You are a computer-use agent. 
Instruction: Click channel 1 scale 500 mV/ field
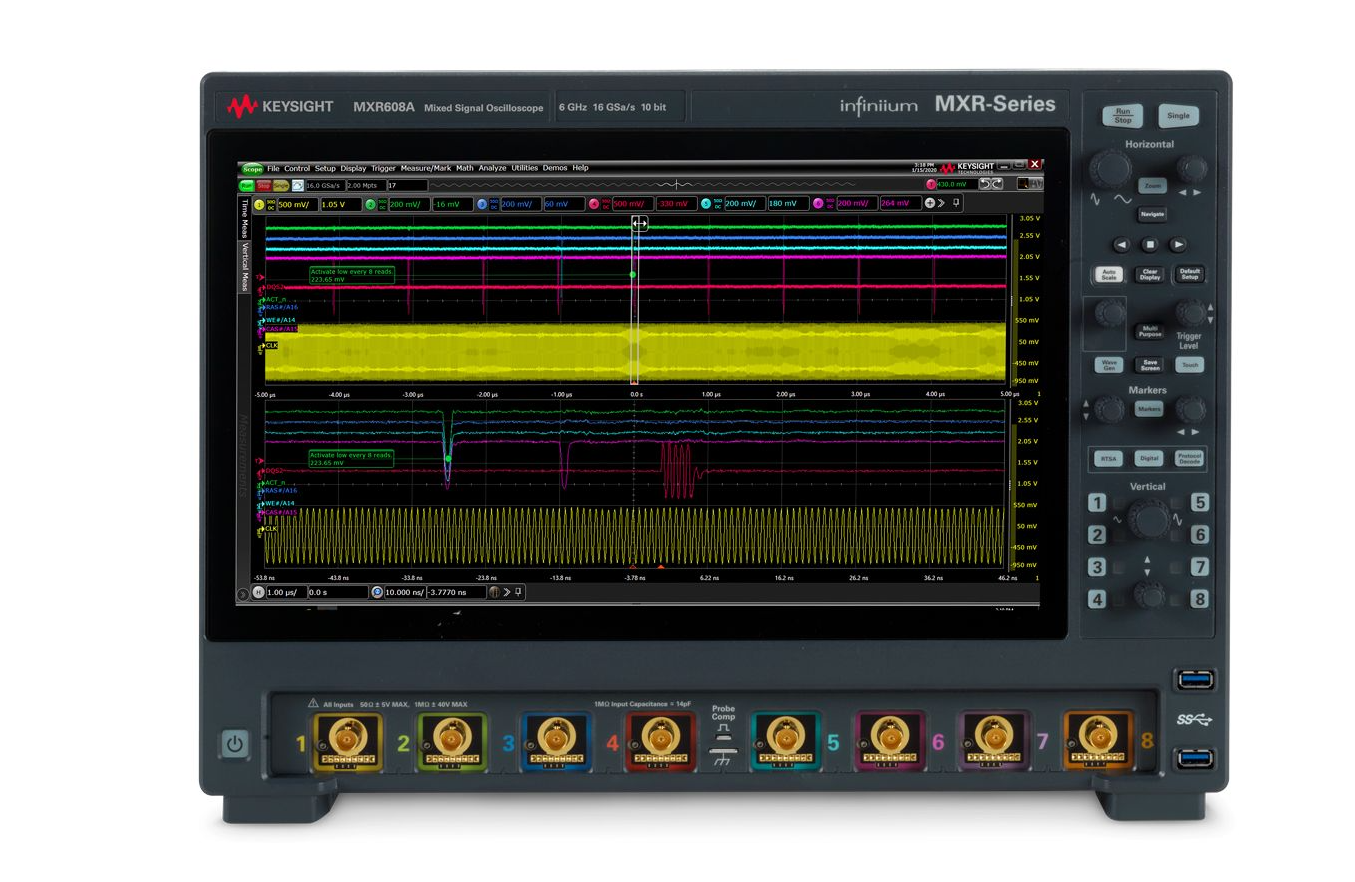pos(297,205)
